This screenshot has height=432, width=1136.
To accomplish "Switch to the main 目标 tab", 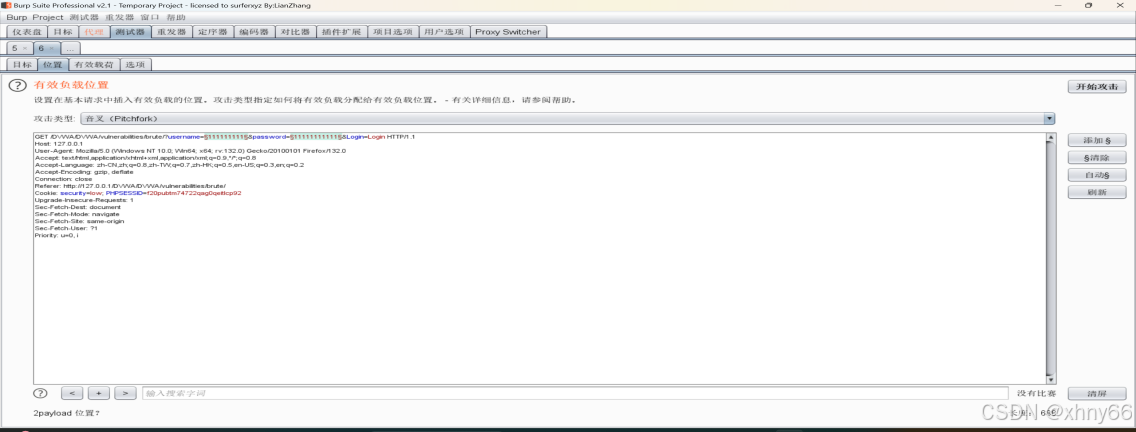I will (63, 32).
